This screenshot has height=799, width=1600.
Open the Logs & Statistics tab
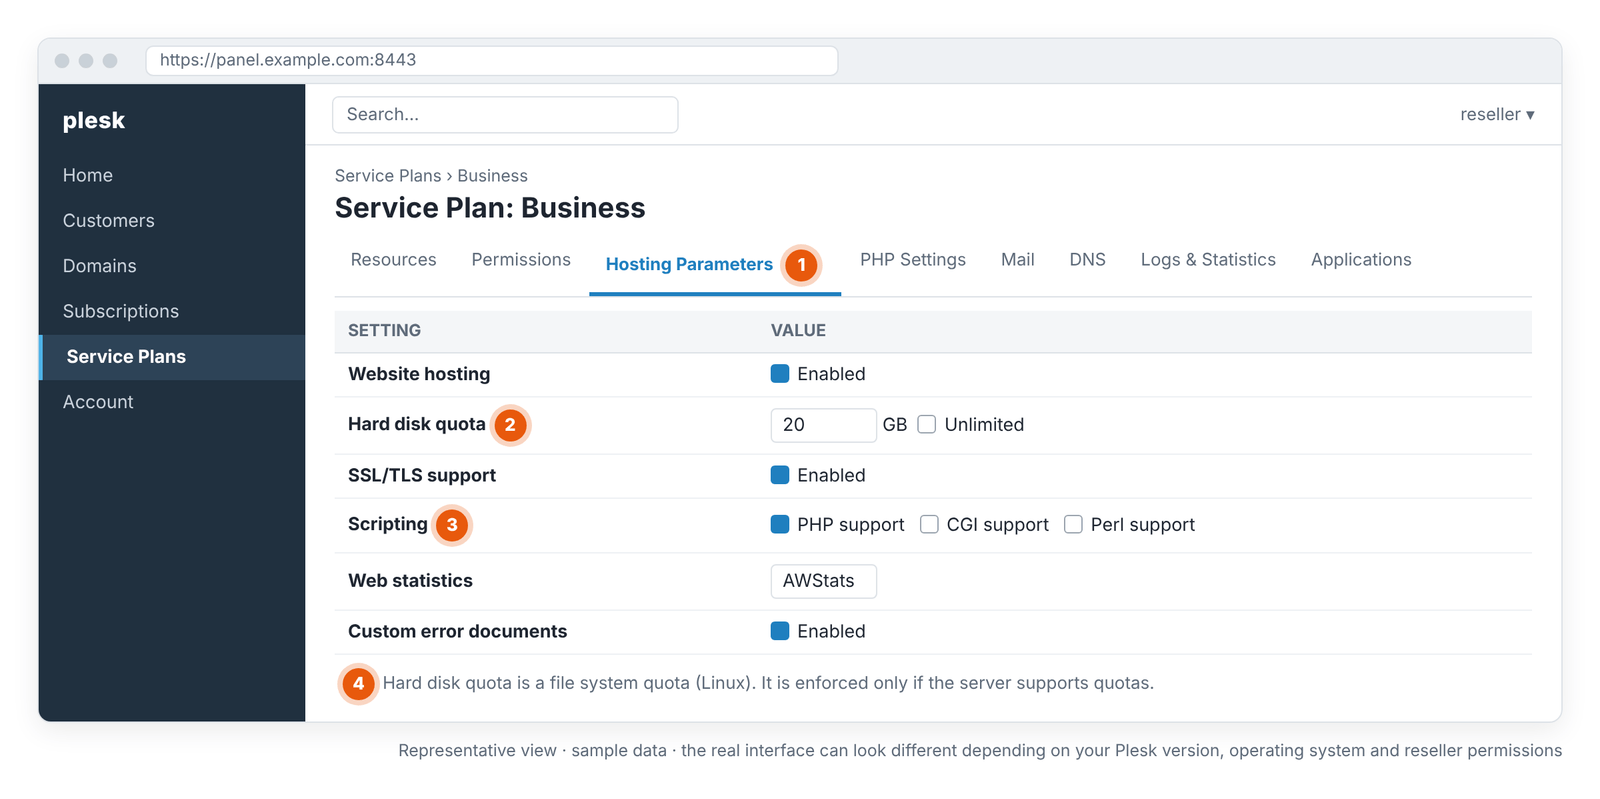pos(1208,260)
